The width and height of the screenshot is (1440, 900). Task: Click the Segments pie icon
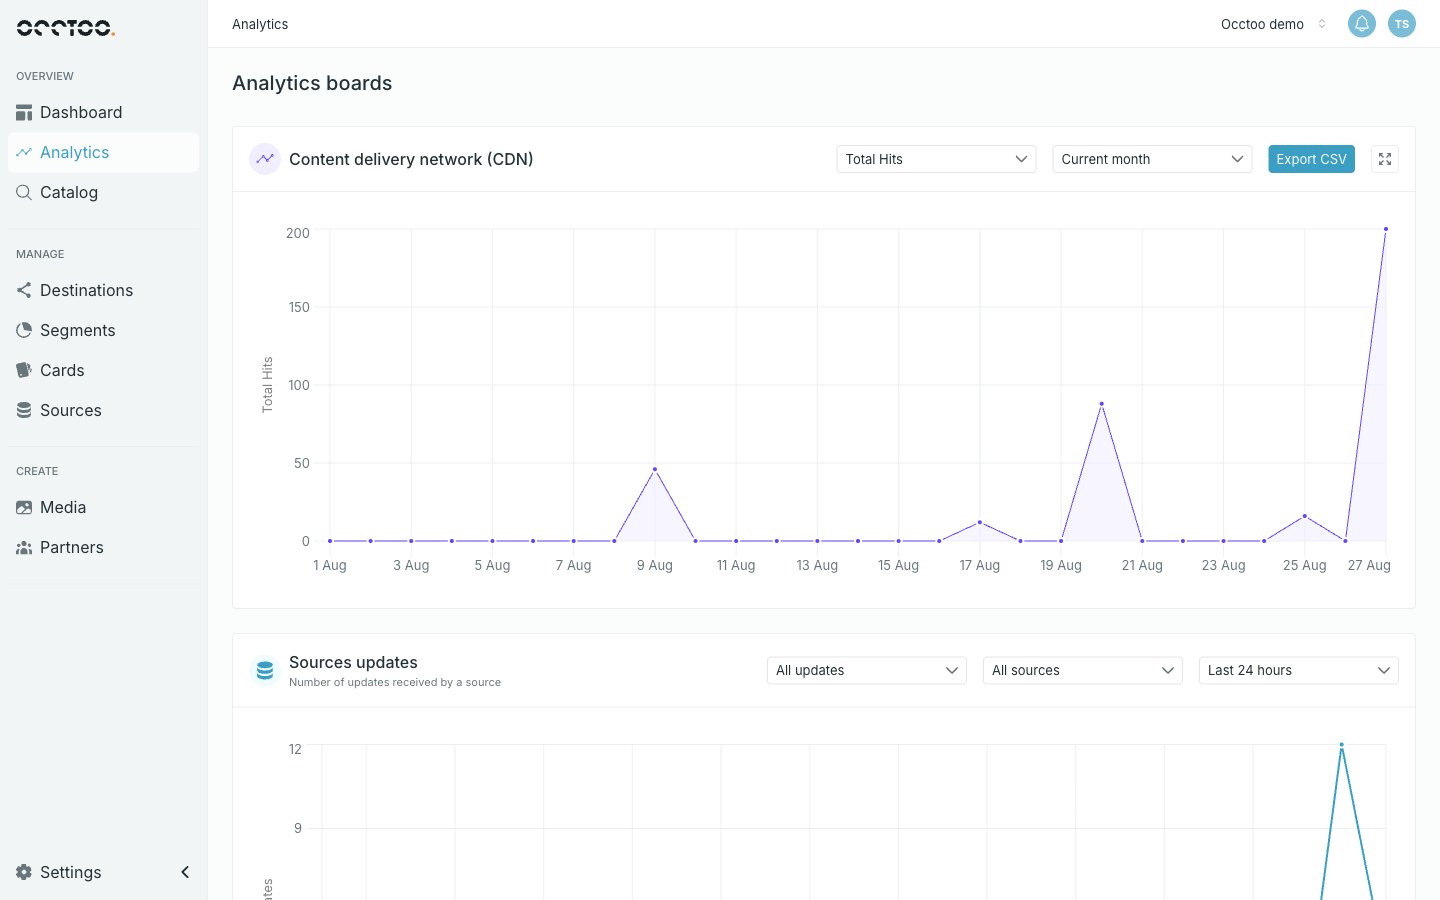(24, 330)
